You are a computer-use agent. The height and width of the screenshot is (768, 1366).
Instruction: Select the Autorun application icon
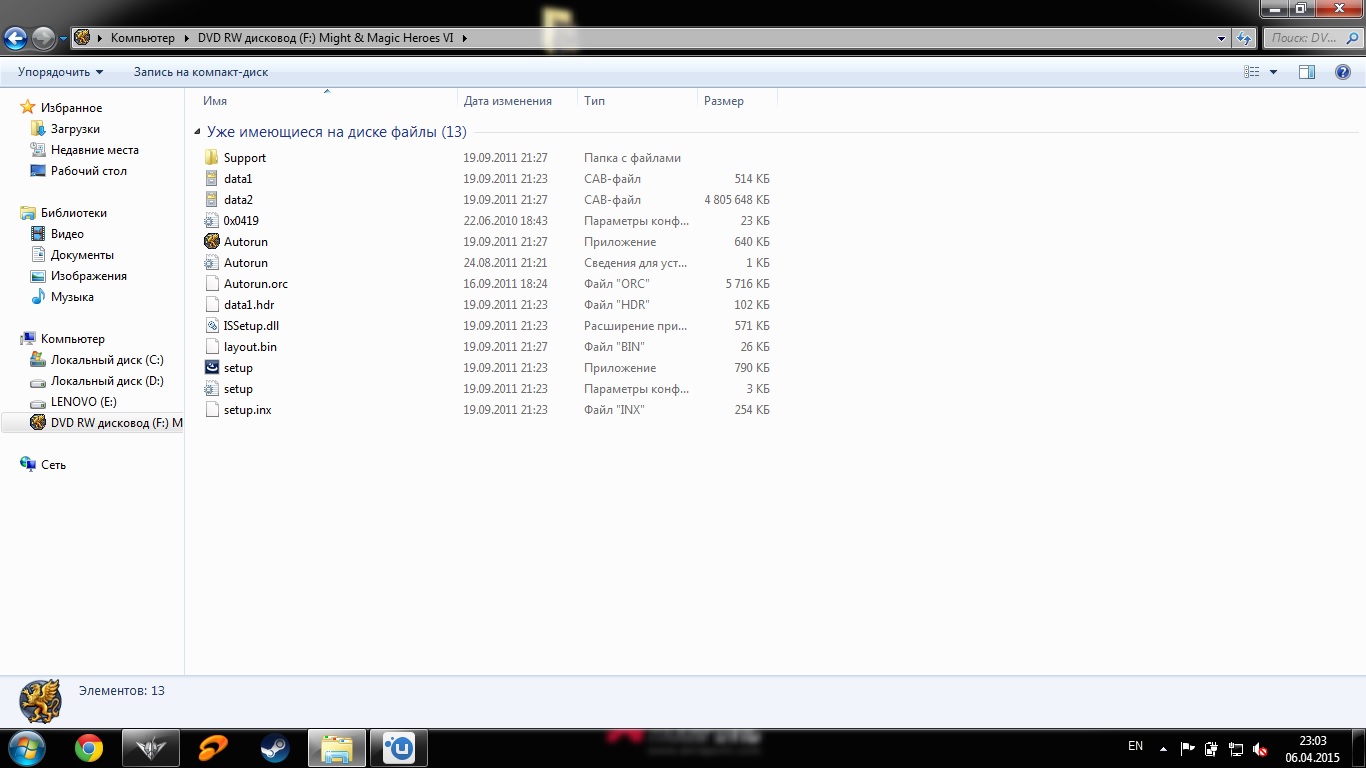[211, 242]
